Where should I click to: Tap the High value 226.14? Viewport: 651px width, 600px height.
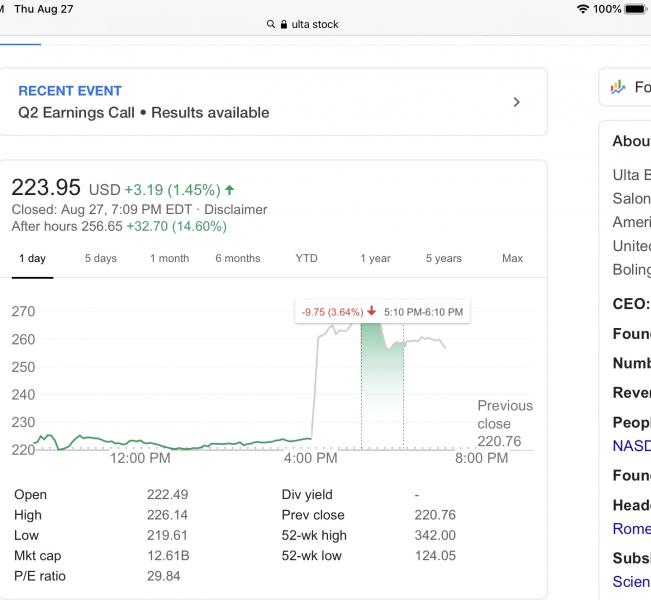(x=167, y=515)
